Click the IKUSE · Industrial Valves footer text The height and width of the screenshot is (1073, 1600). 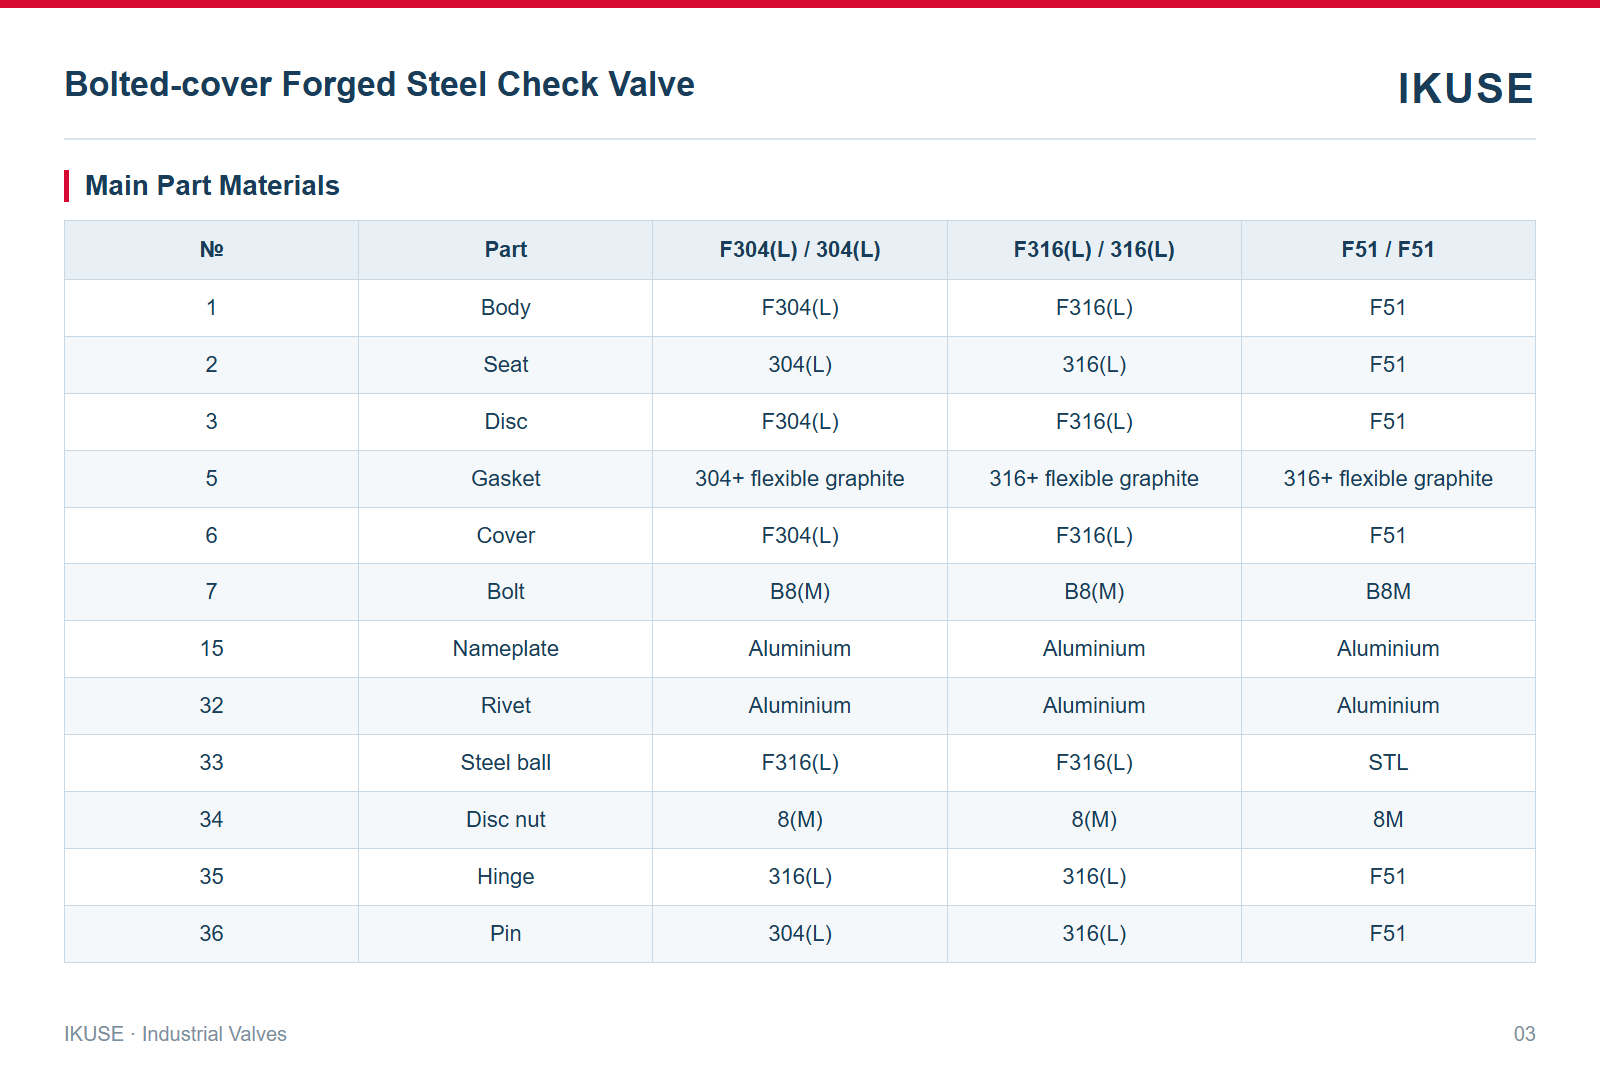[x=175, y=1034]
